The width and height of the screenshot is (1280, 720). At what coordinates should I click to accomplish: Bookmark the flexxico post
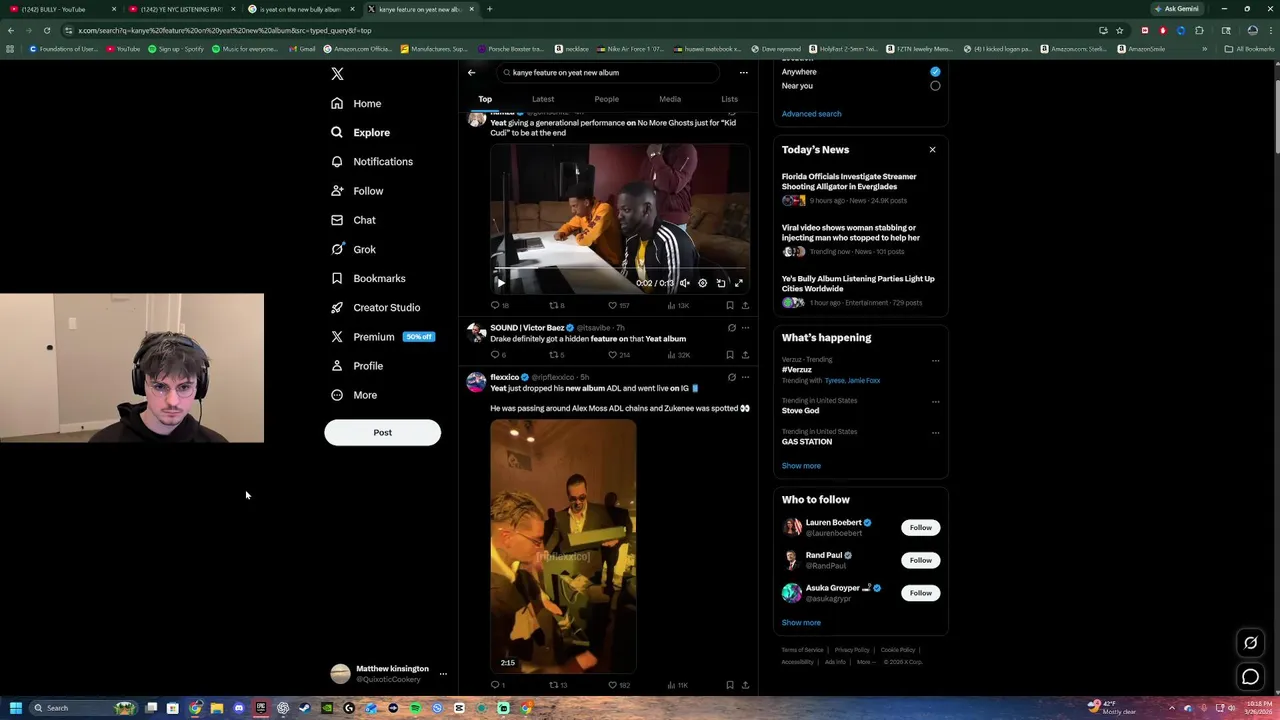[730, 685]
